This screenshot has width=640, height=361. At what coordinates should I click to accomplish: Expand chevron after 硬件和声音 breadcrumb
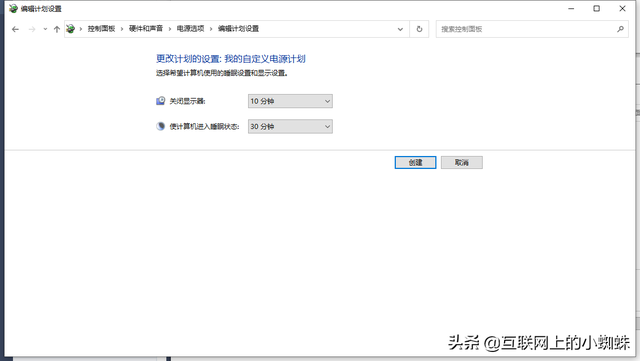(169, 29)
